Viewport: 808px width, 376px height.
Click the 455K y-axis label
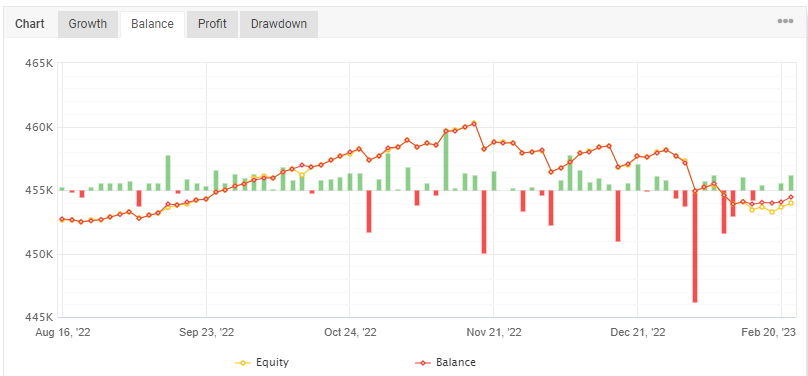coord(39,191)
